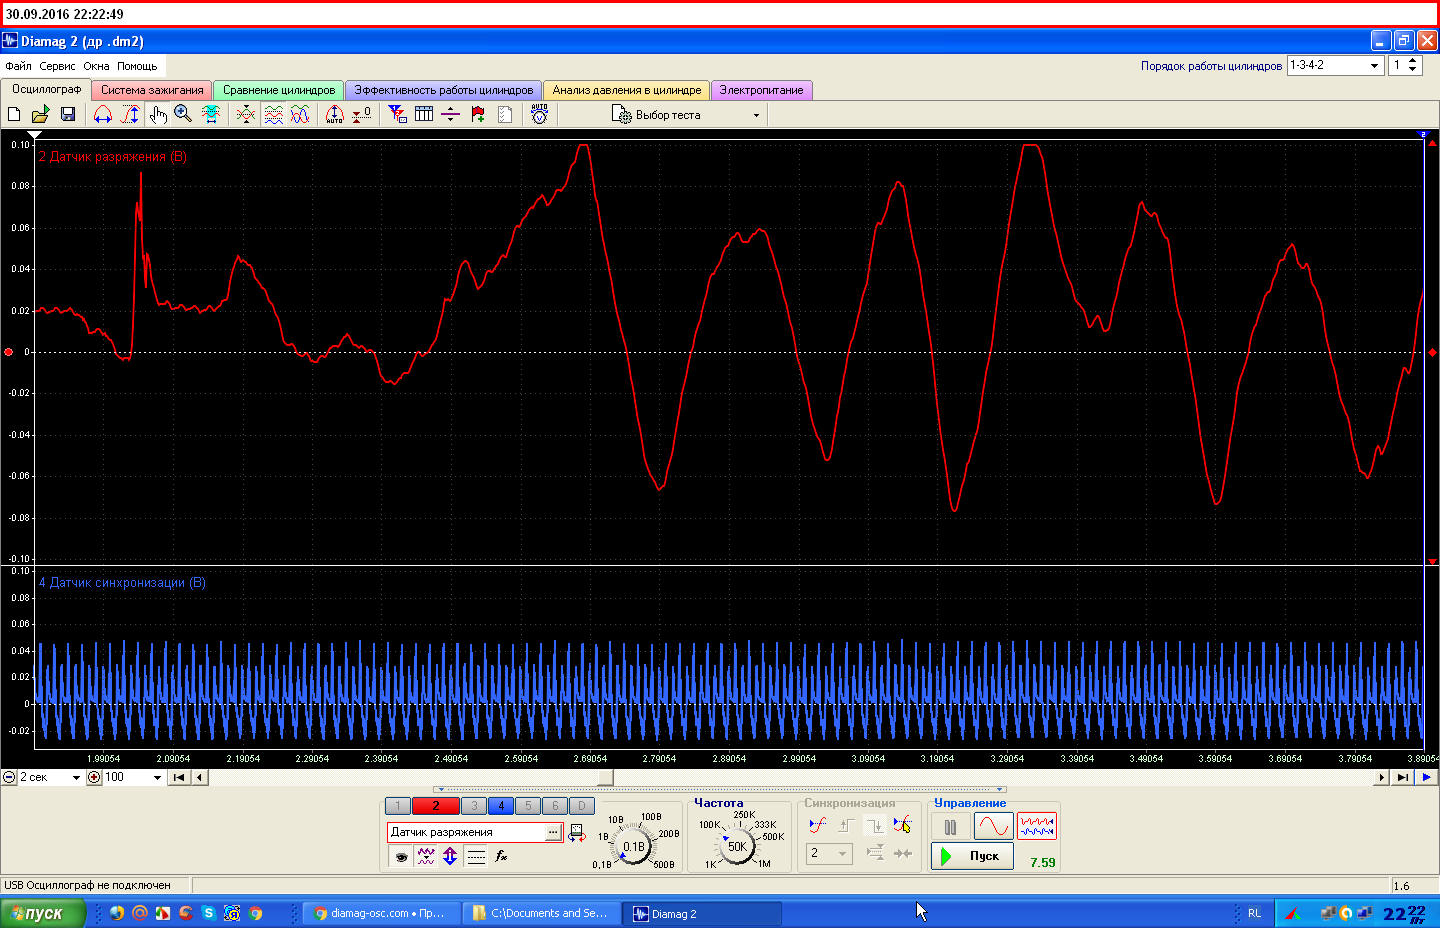Click the Windows пуск start button
Image resolution: width=1440 pixels, height=928 pixels.
[42, 913]
